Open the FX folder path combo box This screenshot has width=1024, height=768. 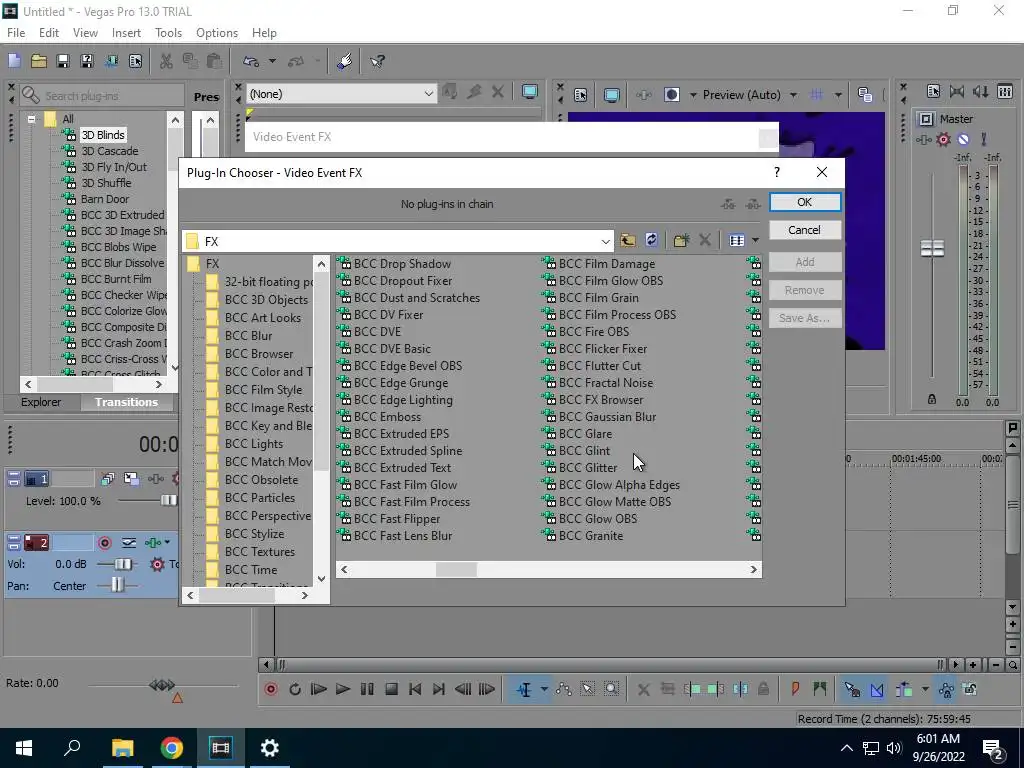[x=398, y=241]
